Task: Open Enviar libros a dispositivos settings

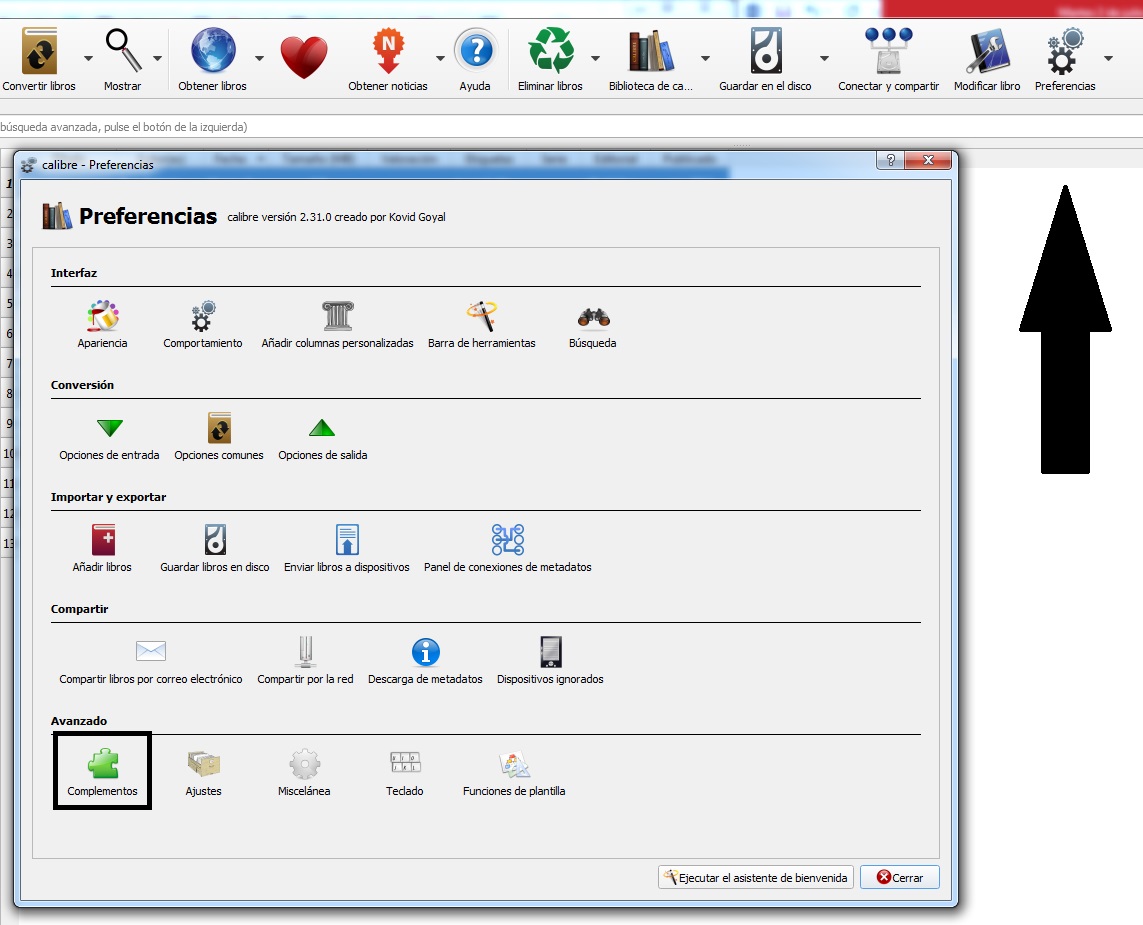Action: click(345, 544)
